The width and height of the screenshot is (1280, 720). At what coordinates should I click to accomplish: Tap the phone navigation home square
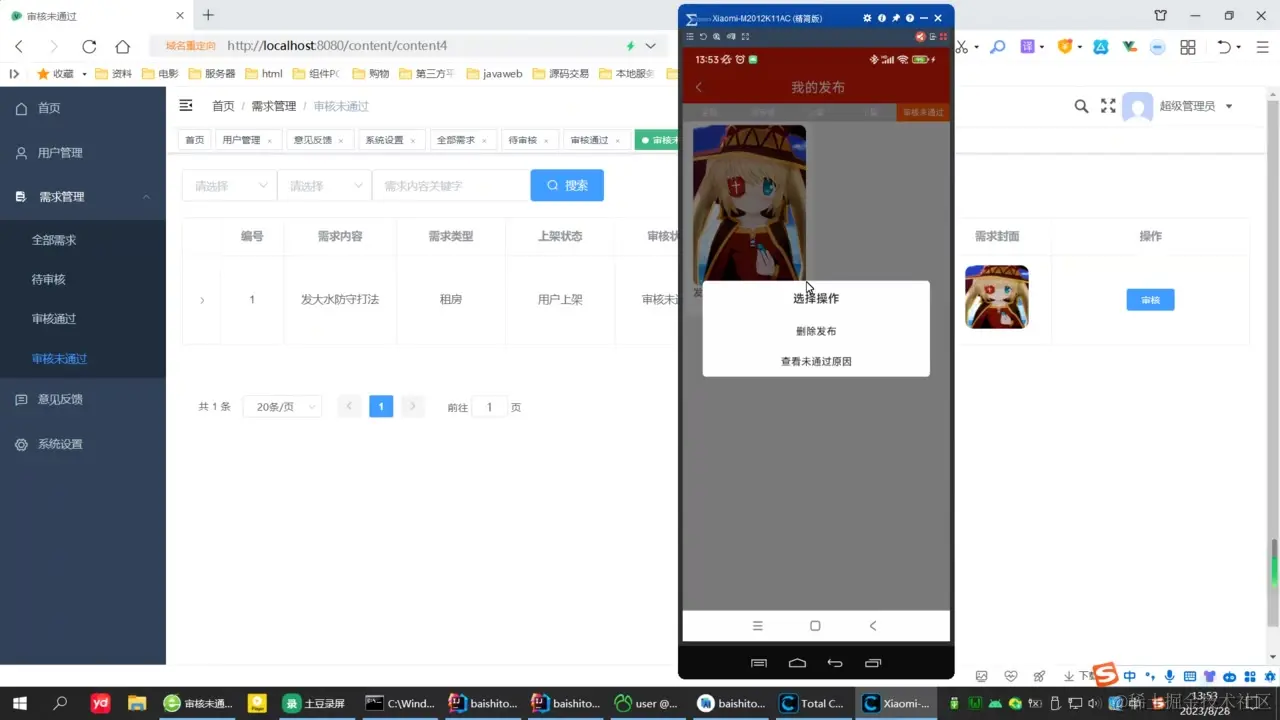click(x=815, y=626)
